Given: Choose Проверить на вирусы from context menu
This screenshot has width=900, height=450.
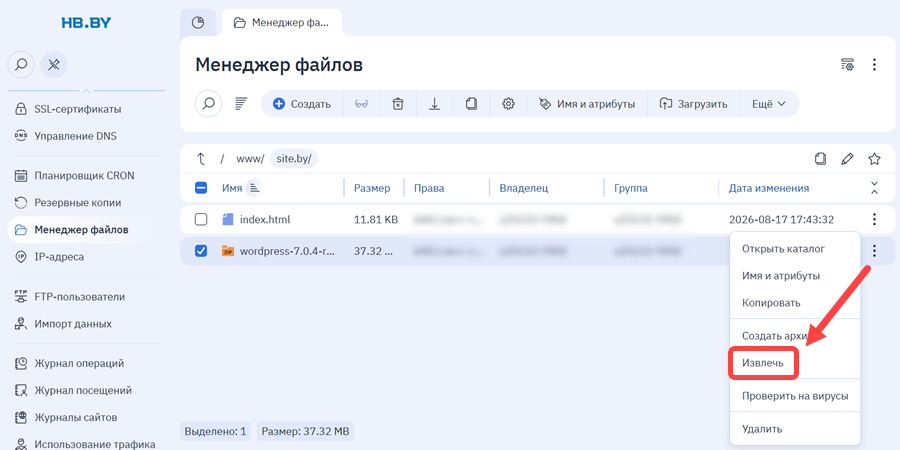Looking at the screenshot, I should coord(795,396).
